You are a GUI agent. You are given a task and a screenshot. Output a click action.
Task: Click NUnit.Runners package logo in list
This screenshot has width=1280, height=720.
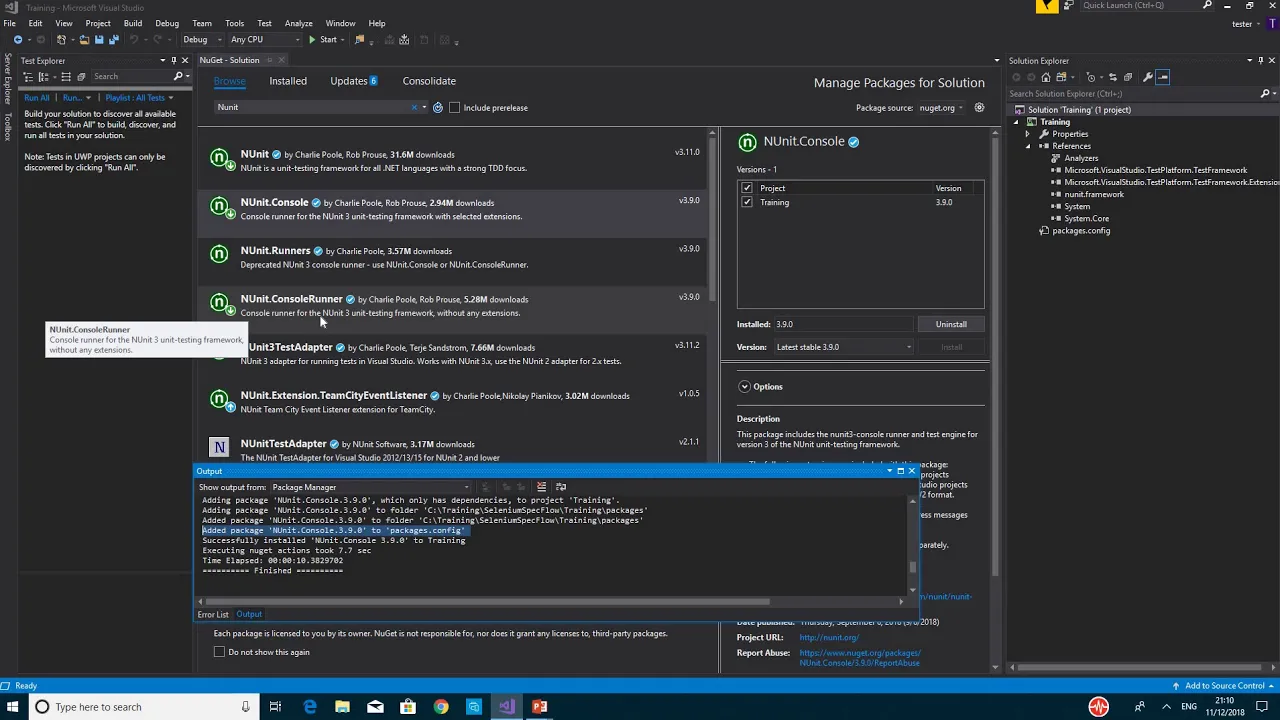click(x=219, y=254)
